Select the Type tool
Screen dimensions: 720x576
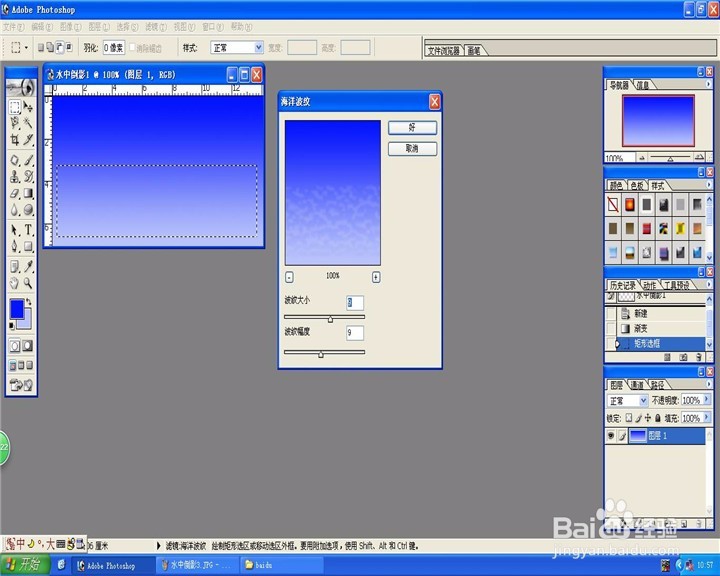coord(28,230)
